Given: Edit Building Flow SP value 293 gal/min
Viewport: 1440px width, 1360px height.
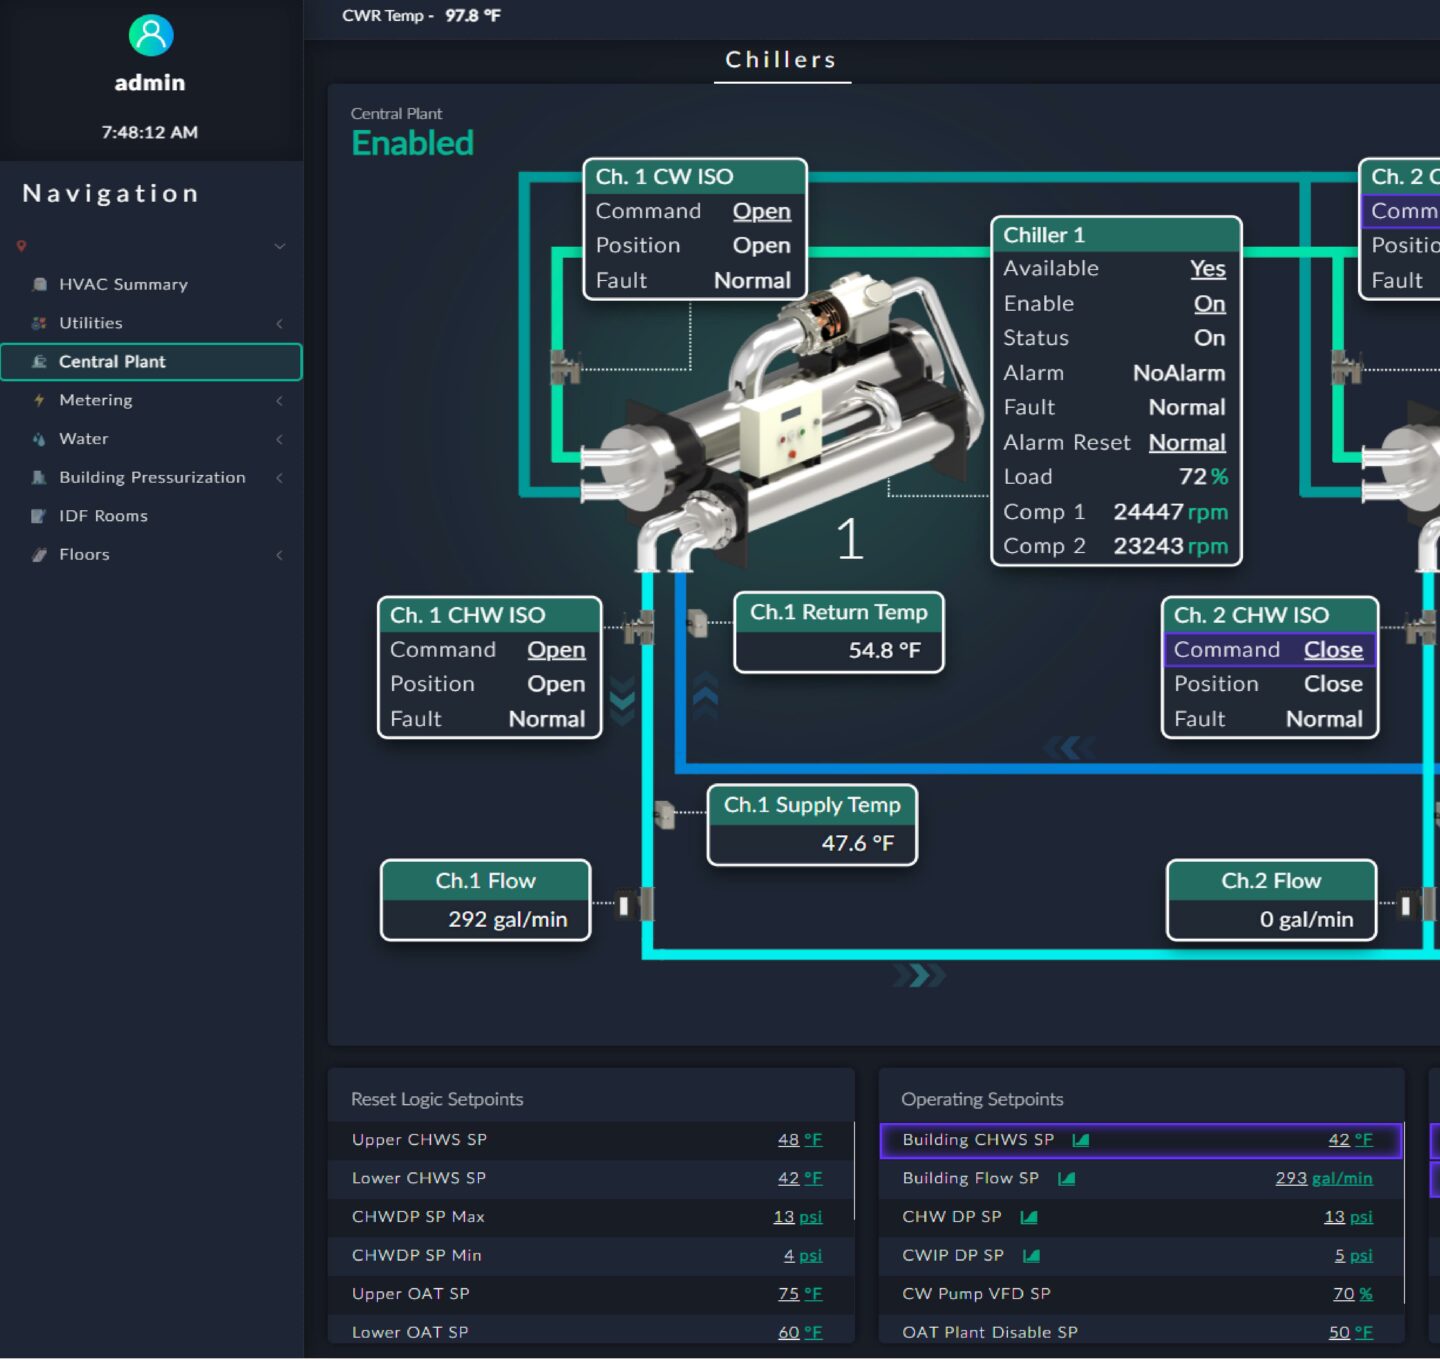Looking at the screenshot, I should tap(1324, 1179).
